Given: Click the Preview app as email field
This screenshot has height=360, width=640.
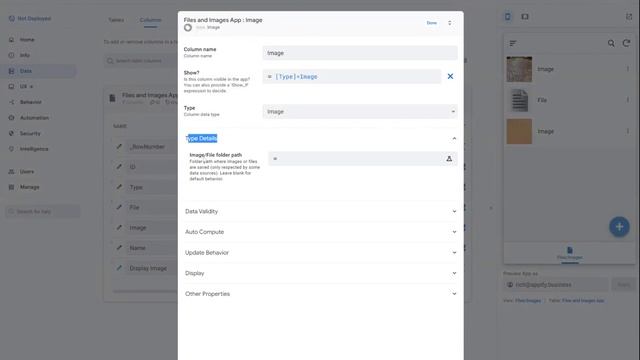Looking at the screenshot, I should pyautogui.click(x=556, y=285).
